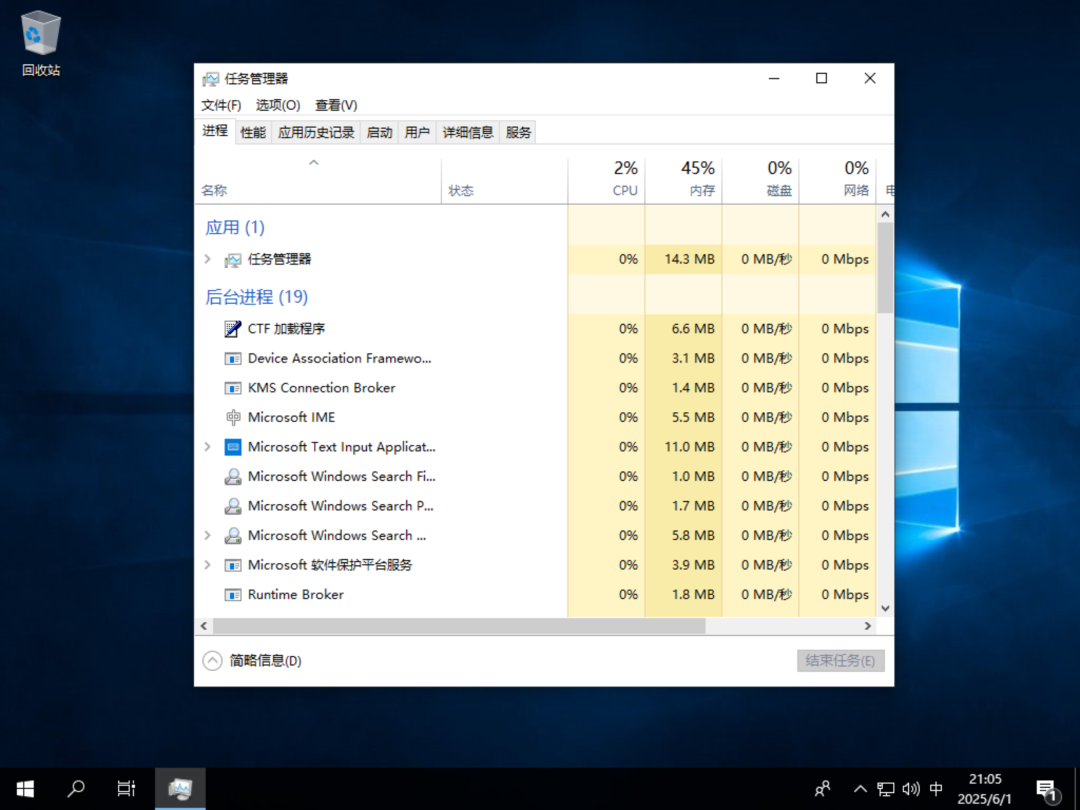Sort by the 状态 column header
Image resolution: width=1080 pixels, height=810 pixels.
(x=504, y=181)
